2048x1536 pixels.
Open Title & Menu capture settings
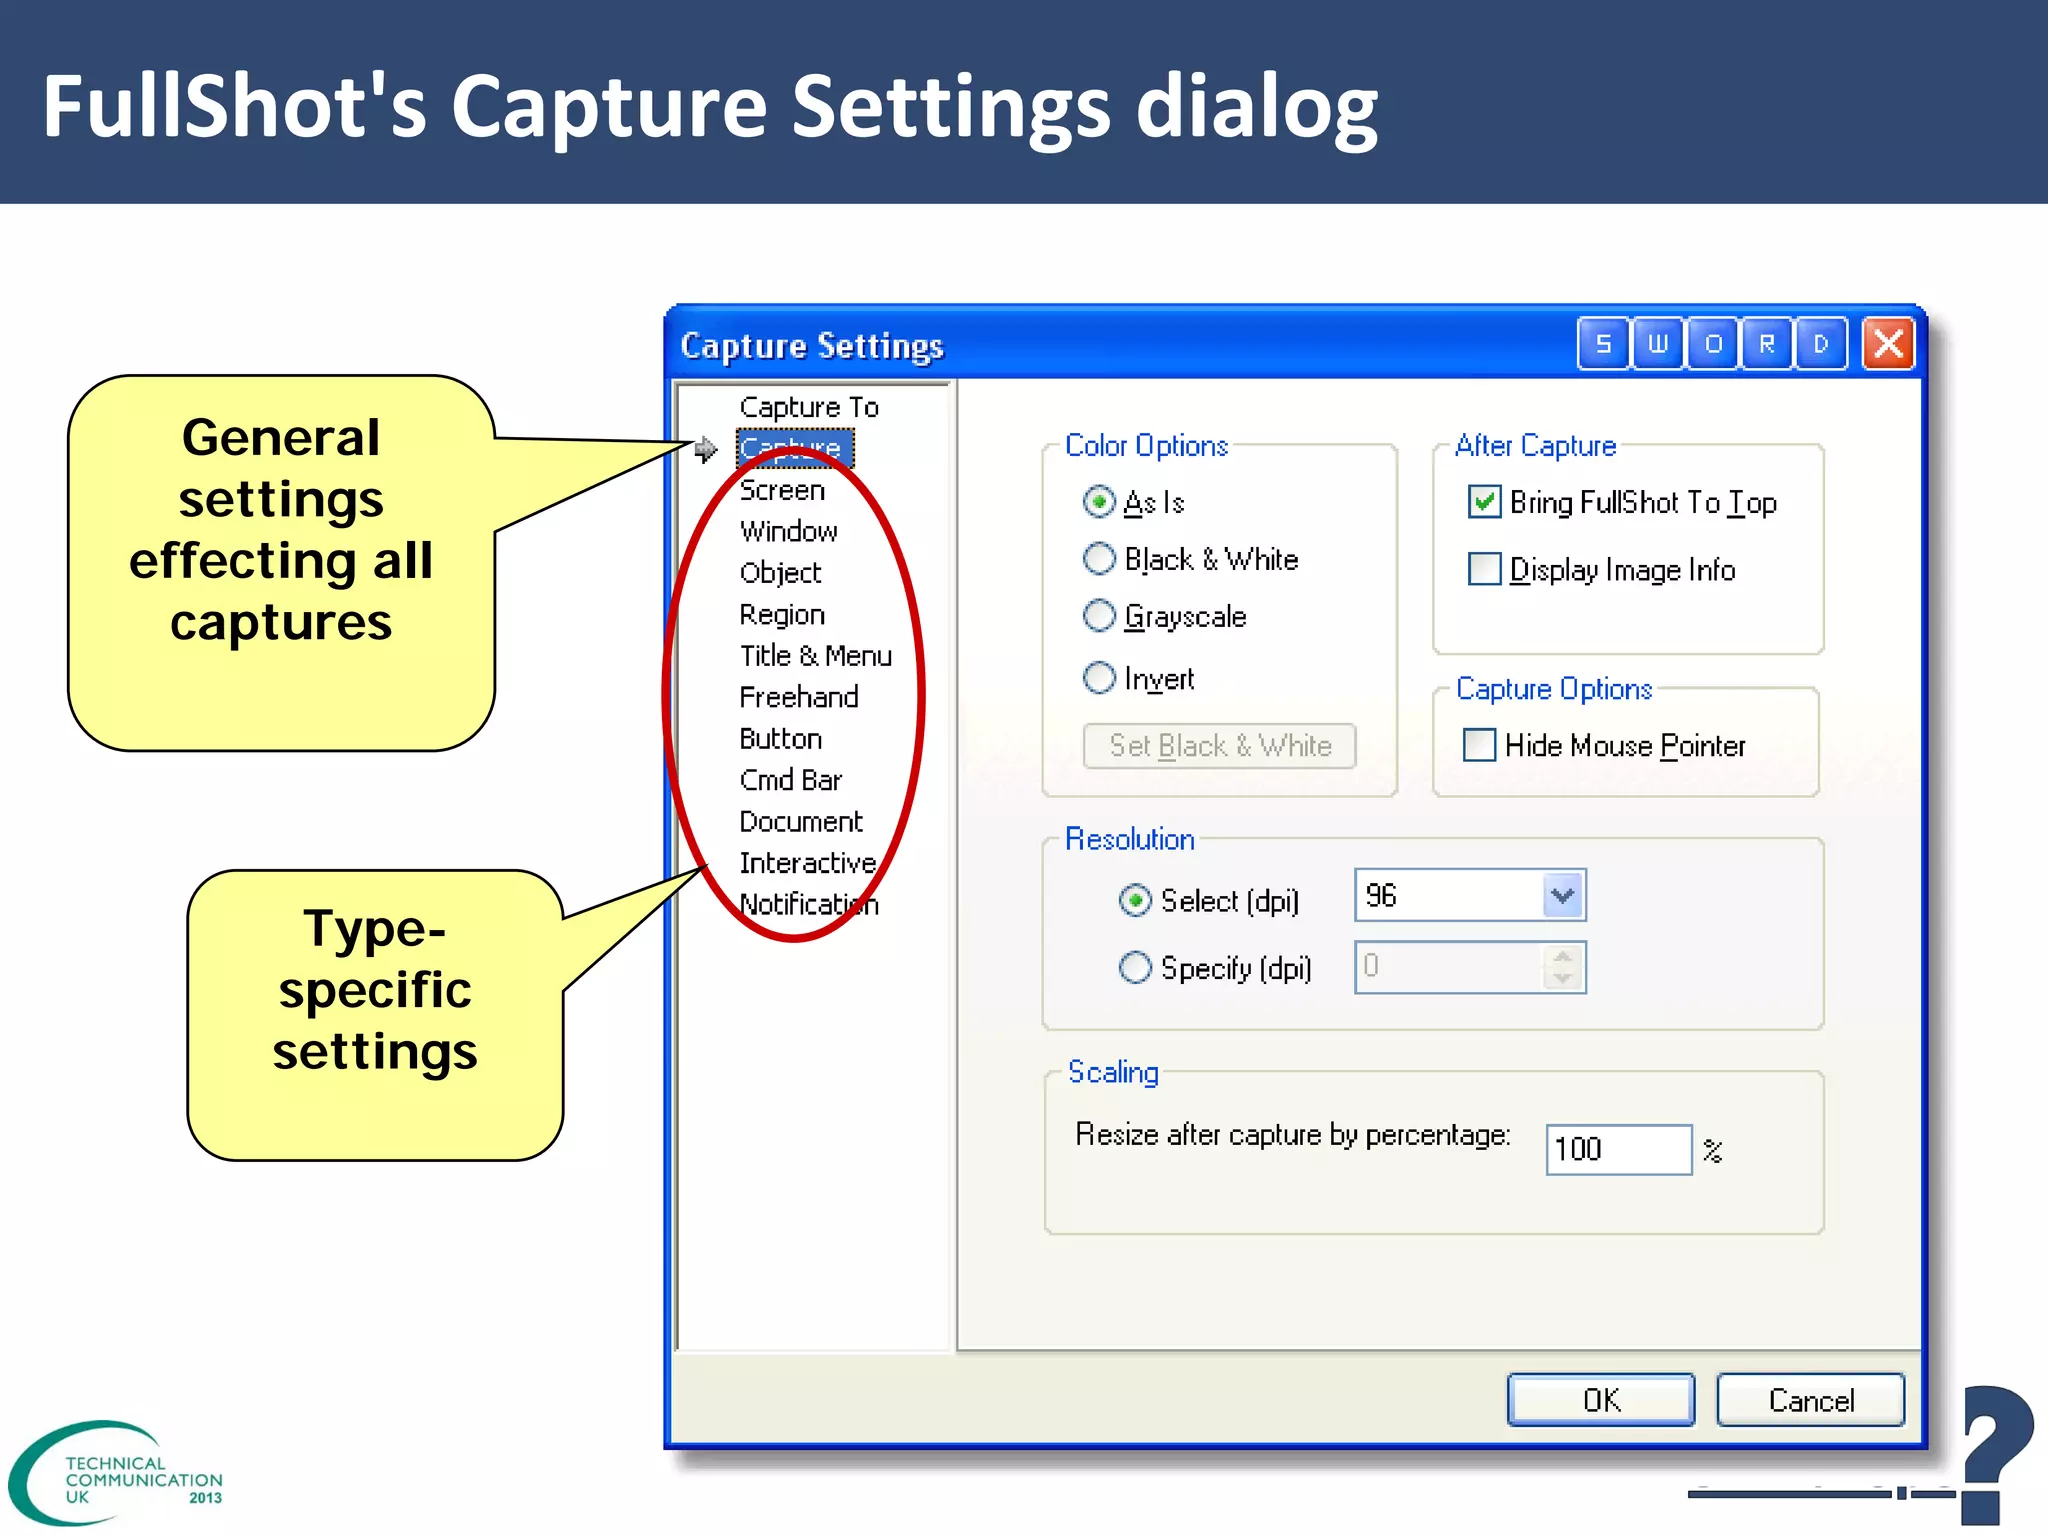[815, 656]
